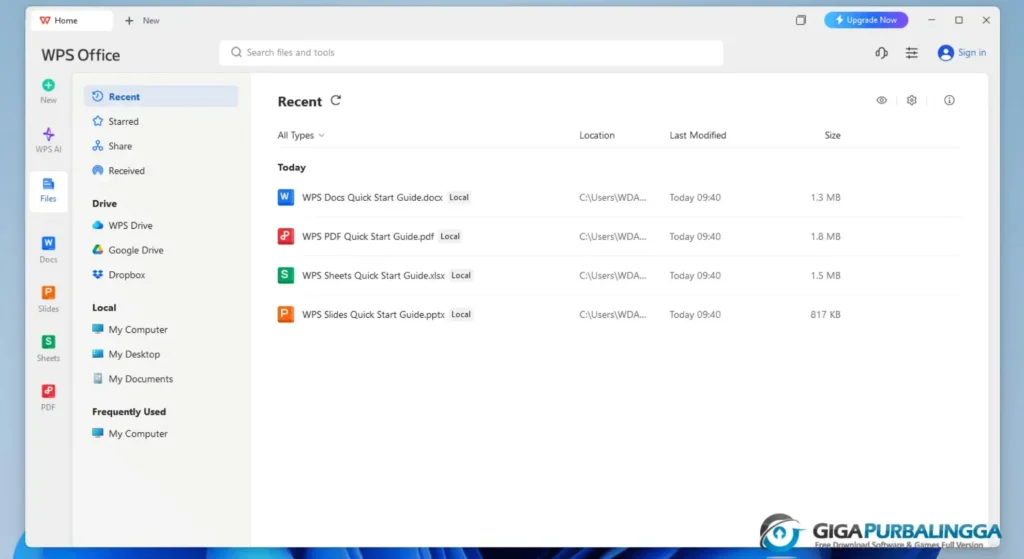Toggle the eye visibility icon above file list
The image size is (1024, 559).
click(882, 101)
